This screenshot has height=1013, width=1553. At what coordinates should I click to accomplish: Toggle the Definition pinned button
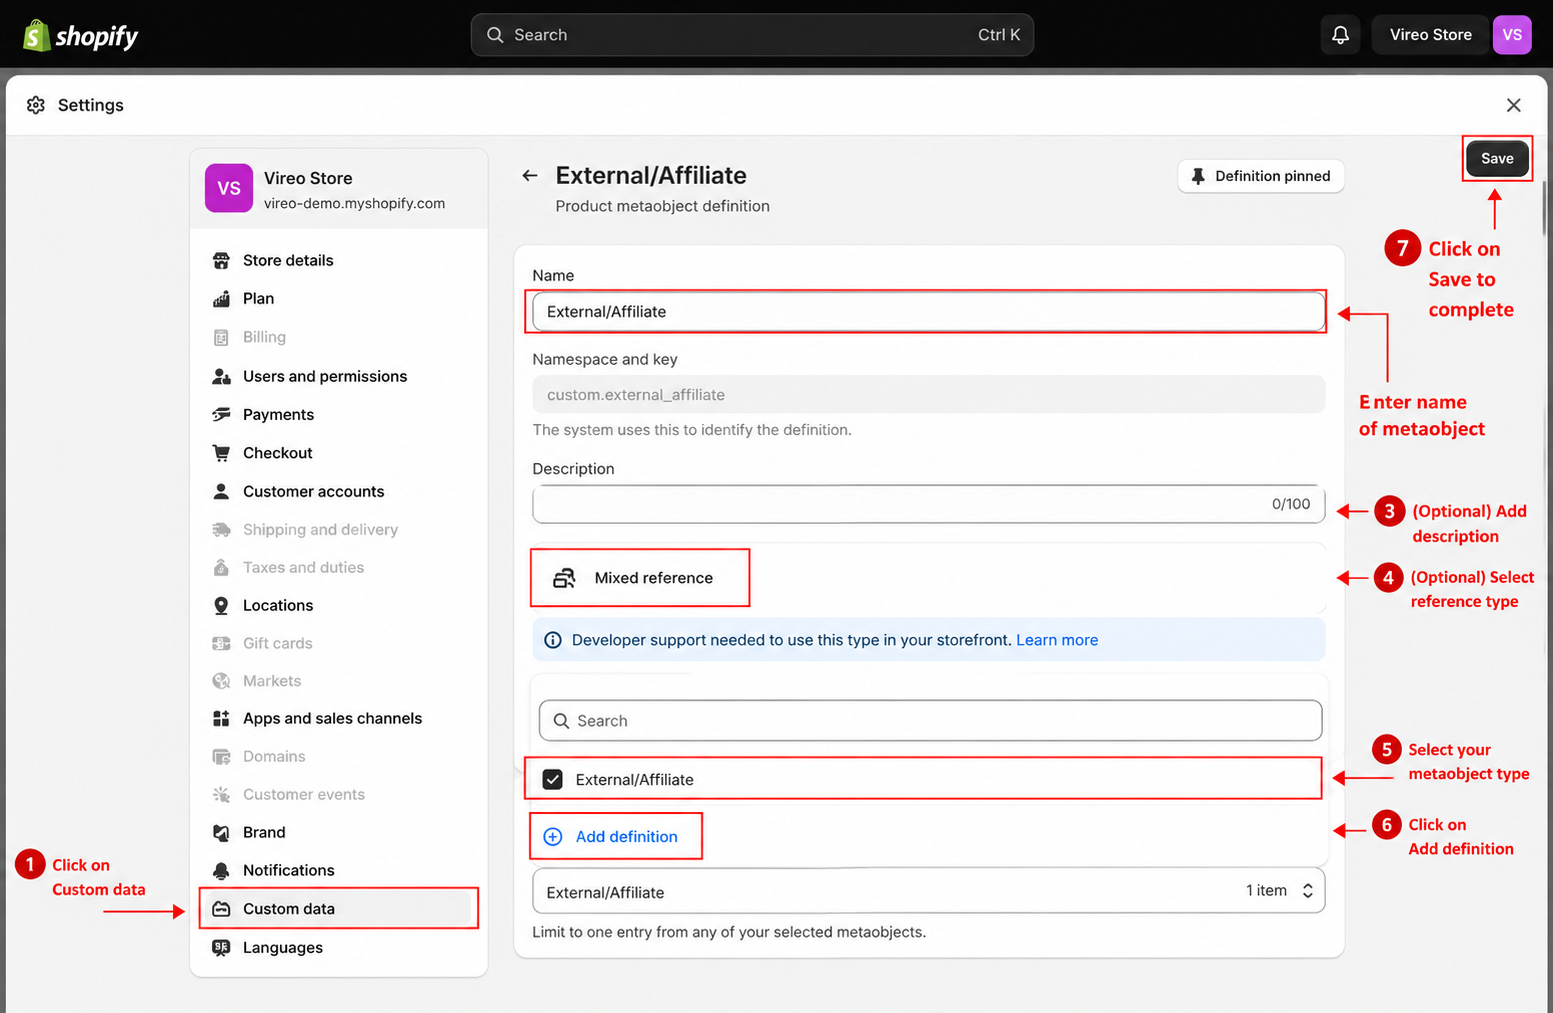[x=1261, y=176]
